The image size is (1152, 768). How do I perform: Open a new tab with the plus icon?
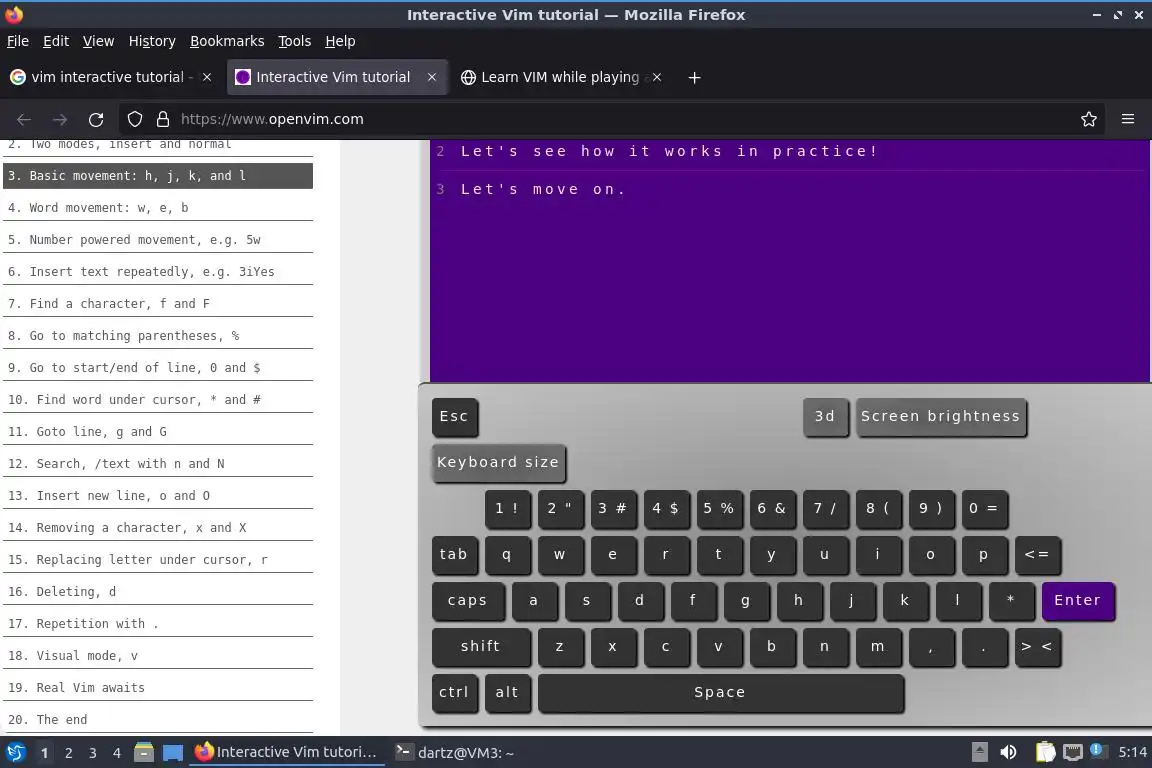pyautogui.click(x=694, y=77)
